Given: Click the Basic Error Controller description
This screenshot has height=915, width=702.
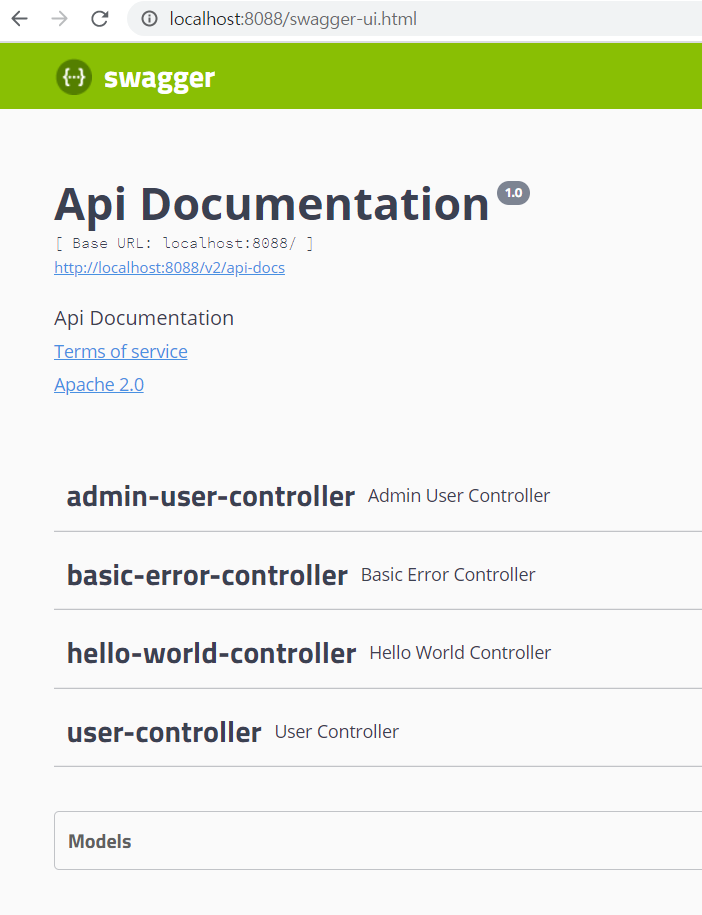Looking at the screenshot, I should pyautogui.click(x=448, y=574).
